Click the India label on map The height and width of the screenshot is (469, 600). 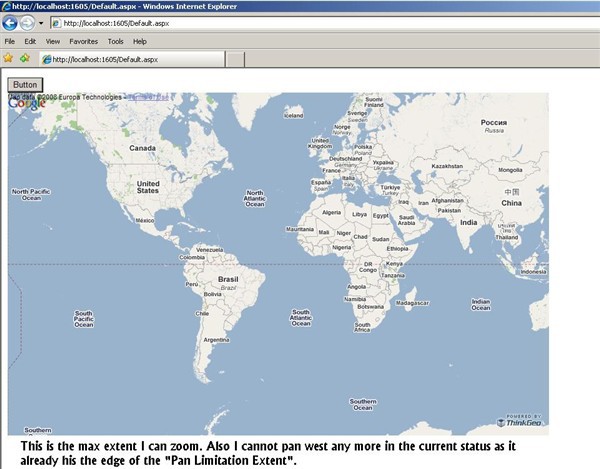469,222
